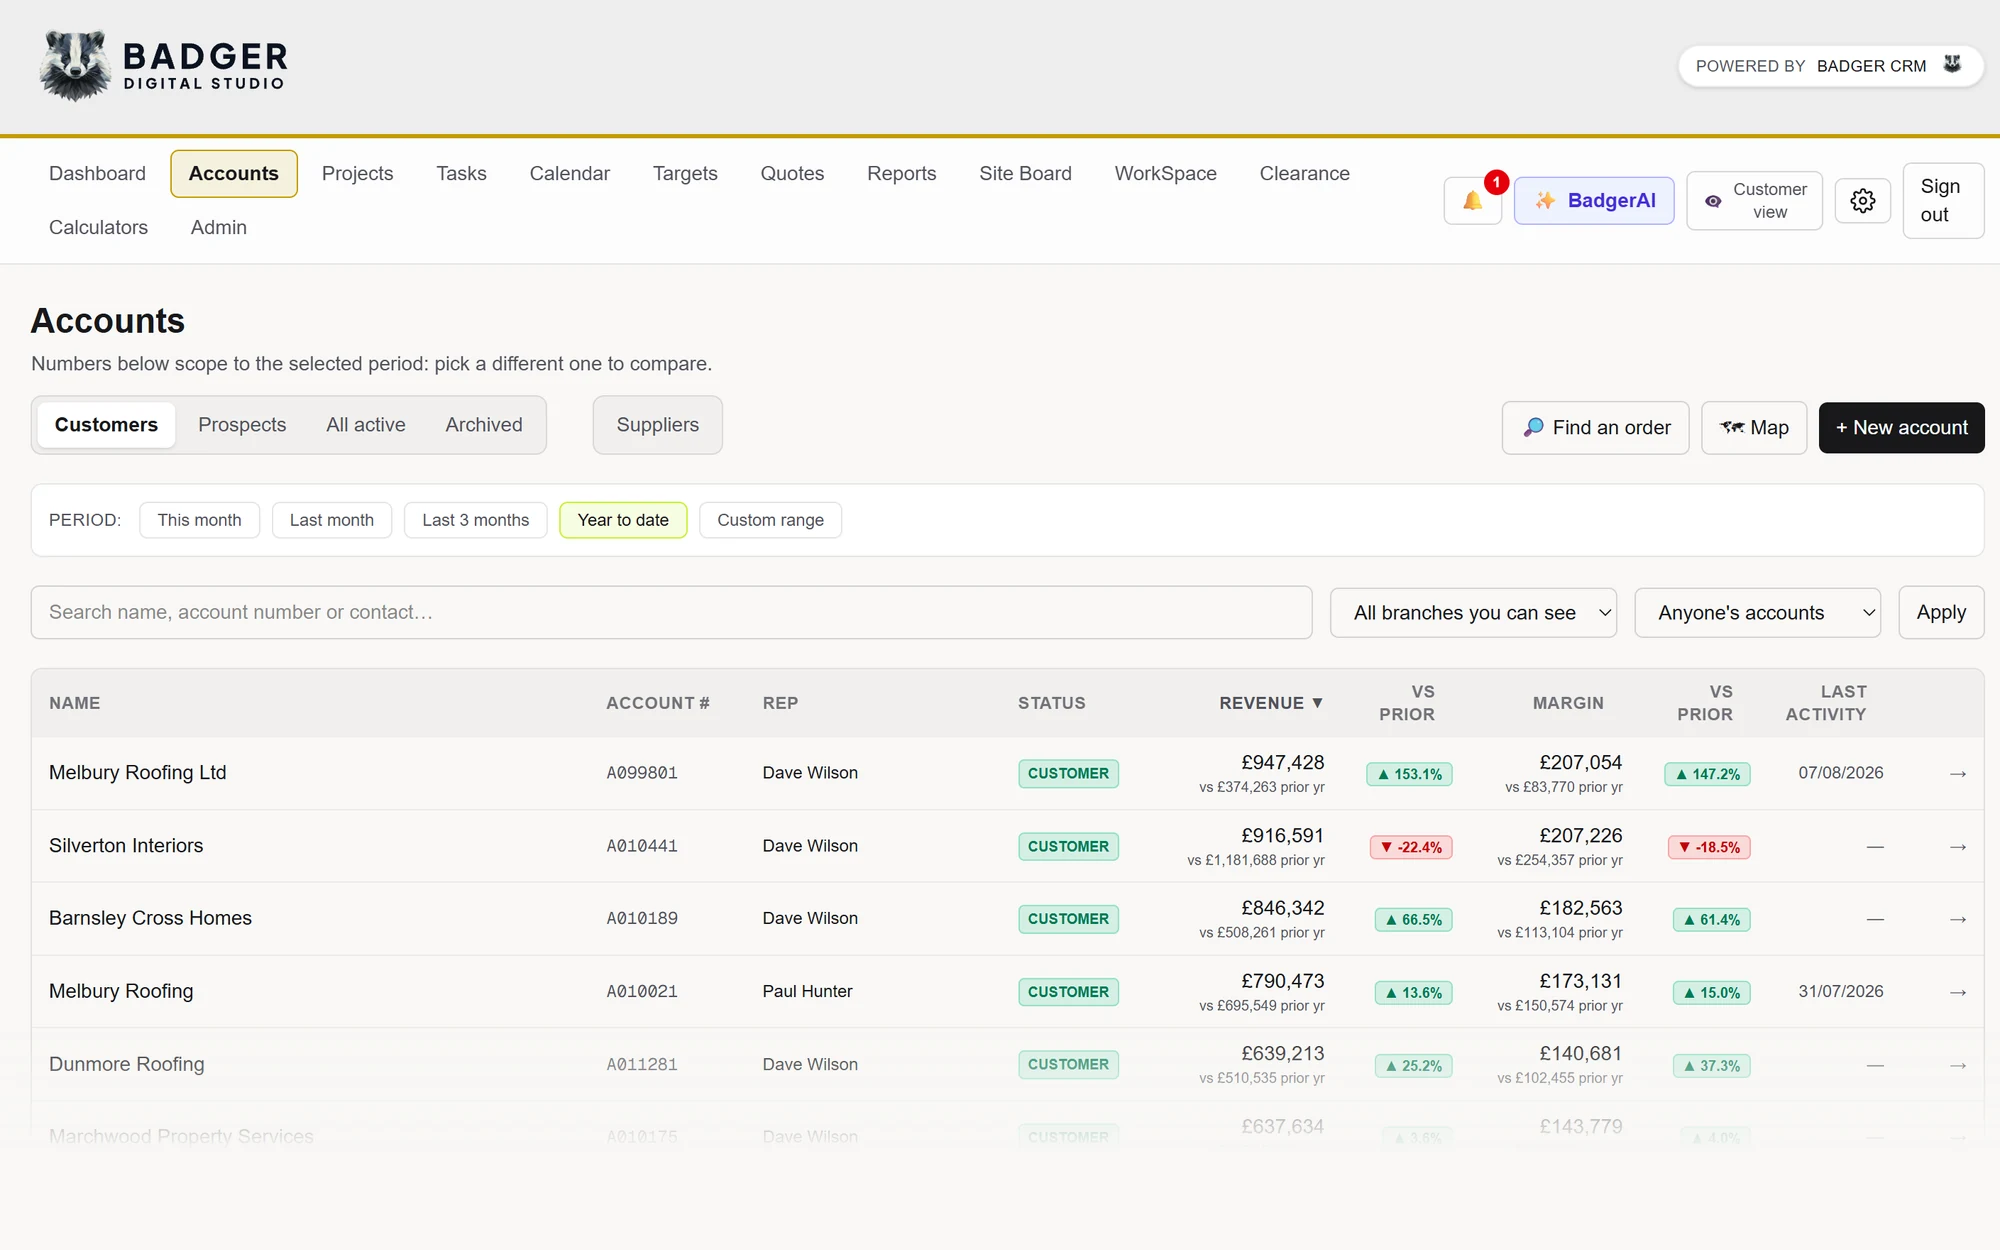This screenshot has width=2000, height=1250.
Task: Switch to the Prospects tab
Action: coord(242,425)
